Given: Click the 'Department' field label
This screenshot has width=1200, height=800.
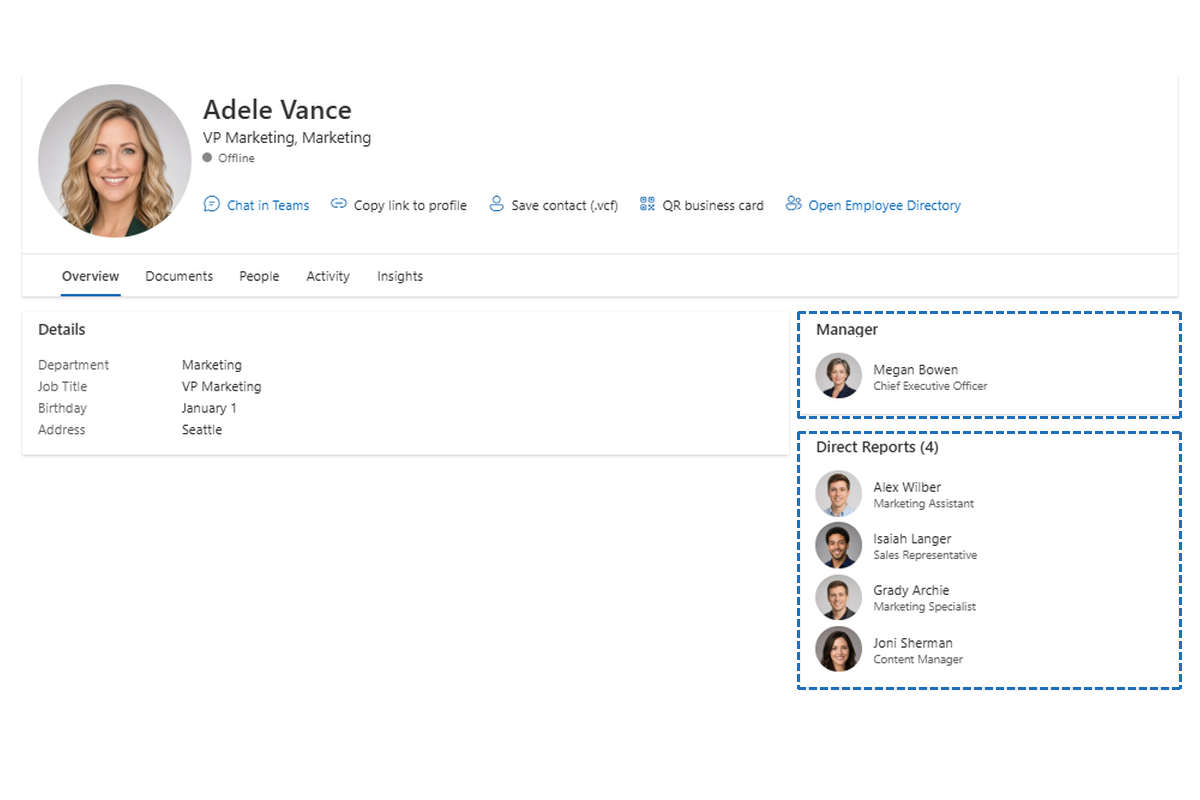Looking at the screenshot, I should (74, 365).
